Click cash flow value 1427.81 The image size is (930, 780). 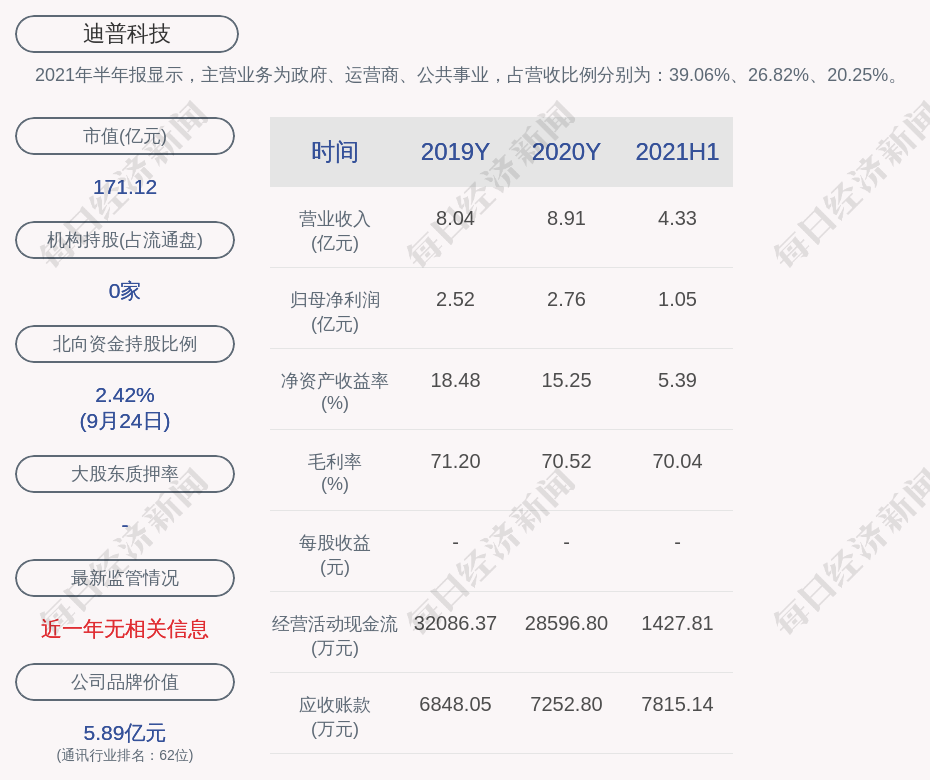point(677,623)
